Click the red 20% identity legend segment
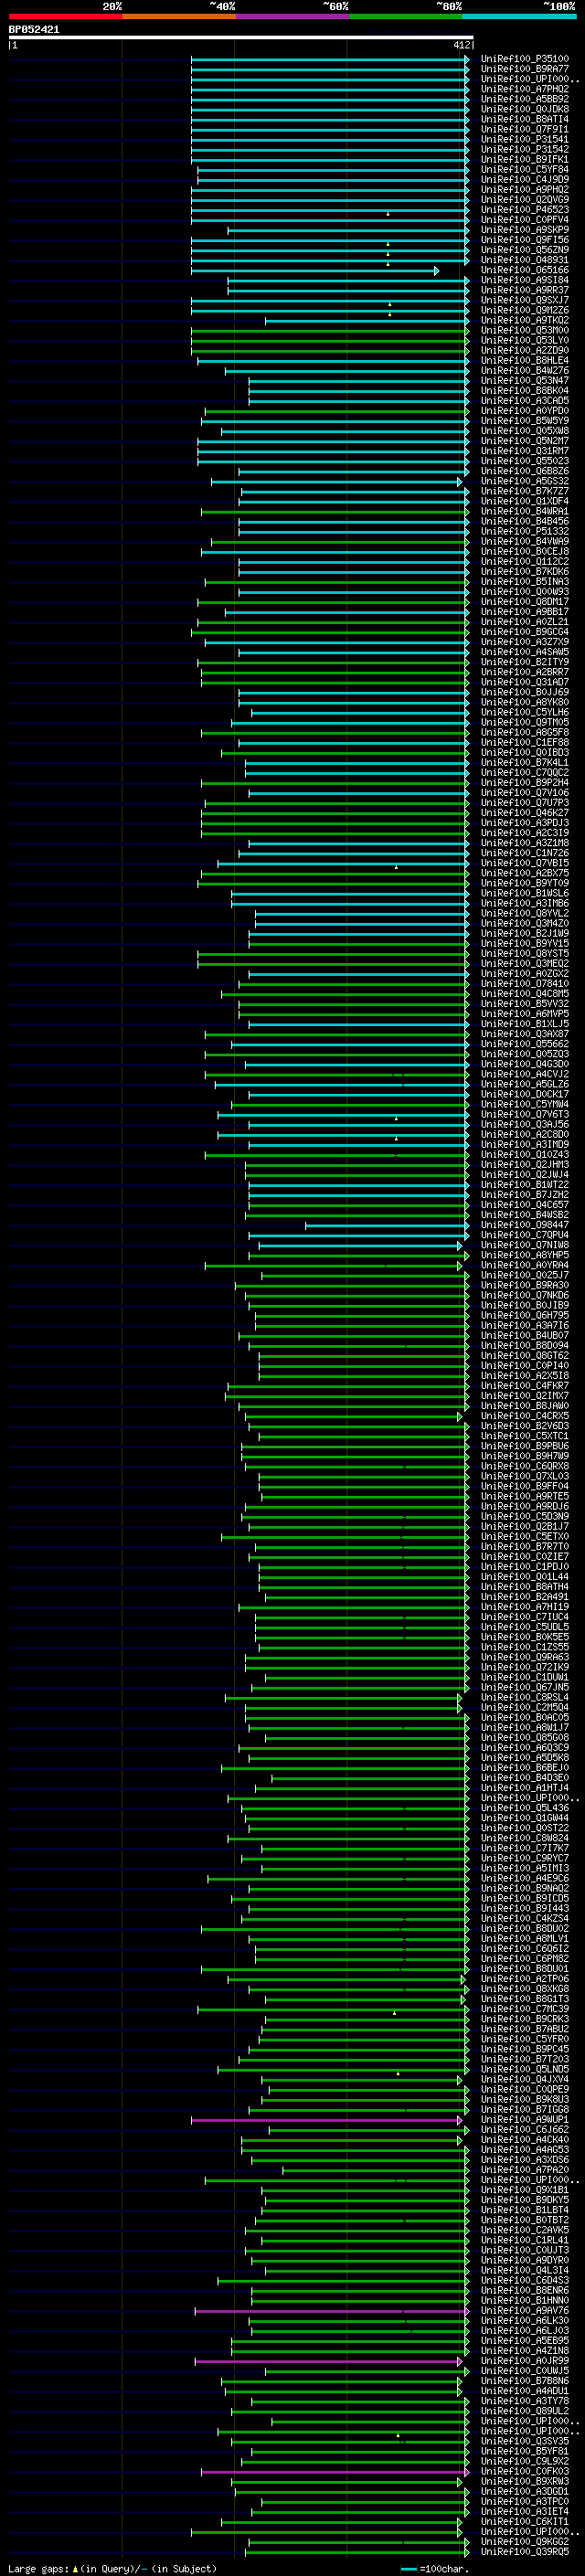This screenshot has height=2576, width=585. click(x=65, y=17)
